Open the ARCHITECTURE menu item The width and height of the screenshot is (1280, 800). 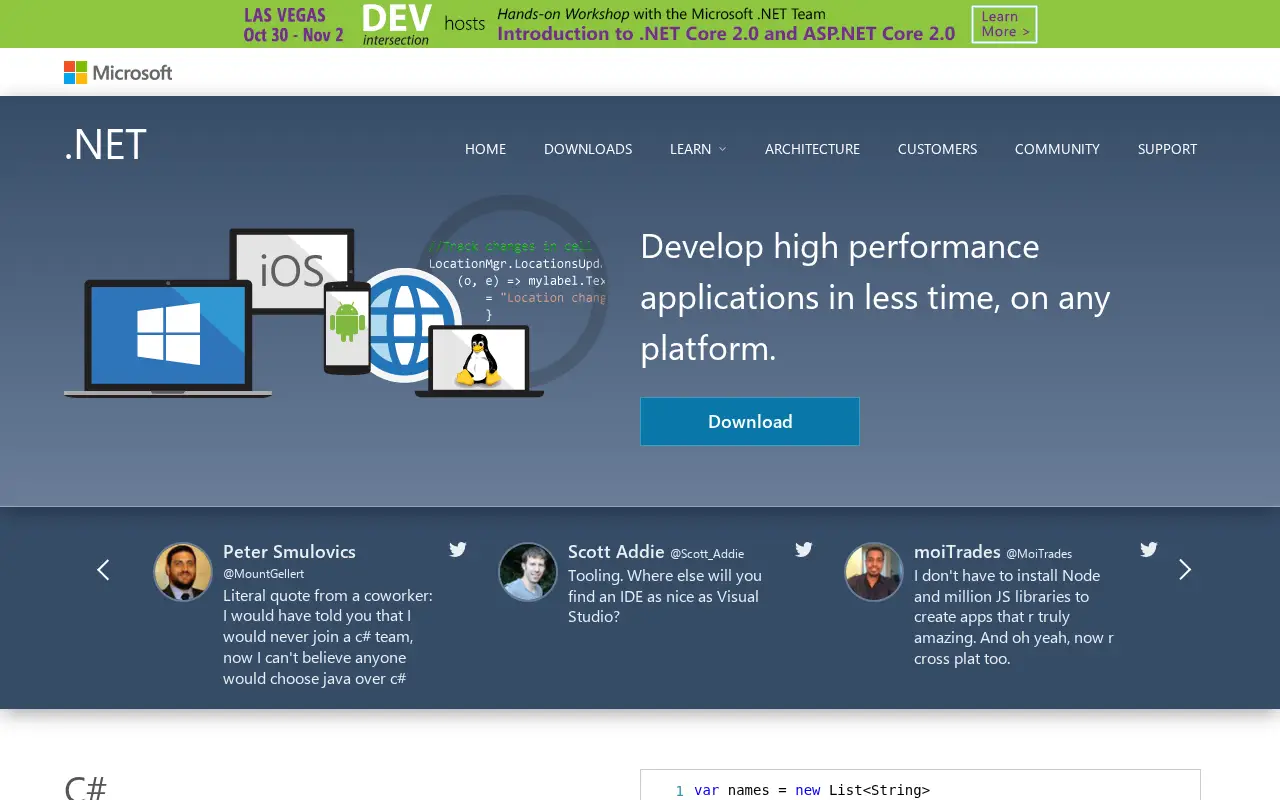click(x=812, y=149)
